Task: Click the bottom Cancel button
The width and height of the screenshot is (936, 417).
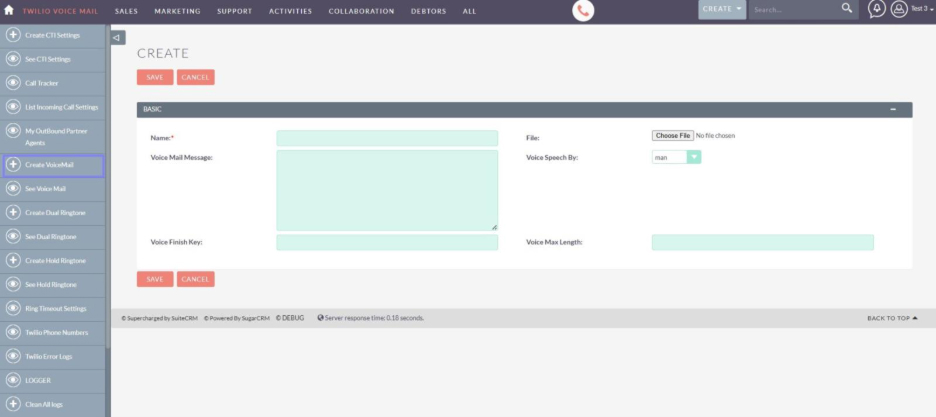Action: point(195,279)
